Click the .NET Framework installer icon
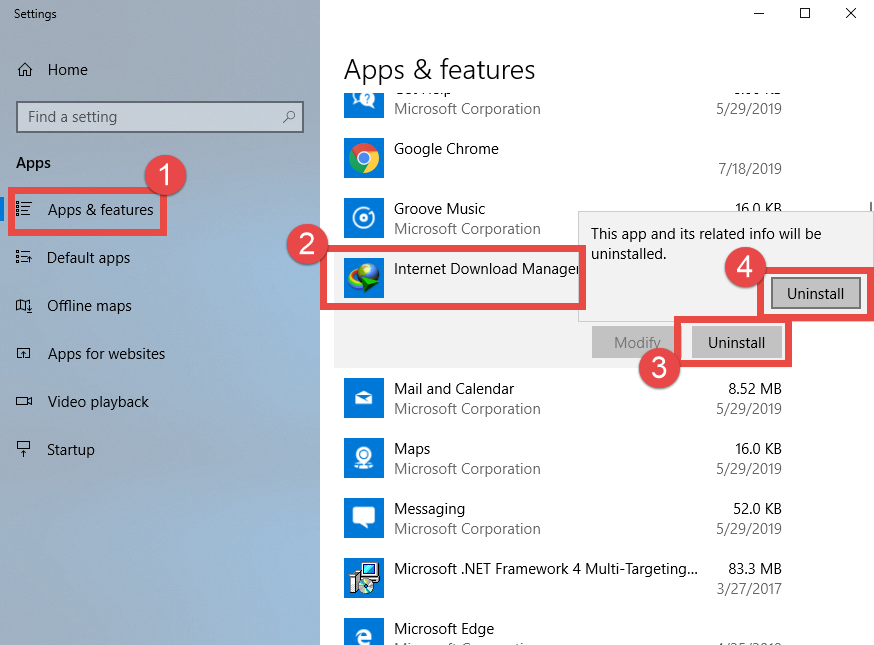The image size is (874, 645). (x=363, y=578)
